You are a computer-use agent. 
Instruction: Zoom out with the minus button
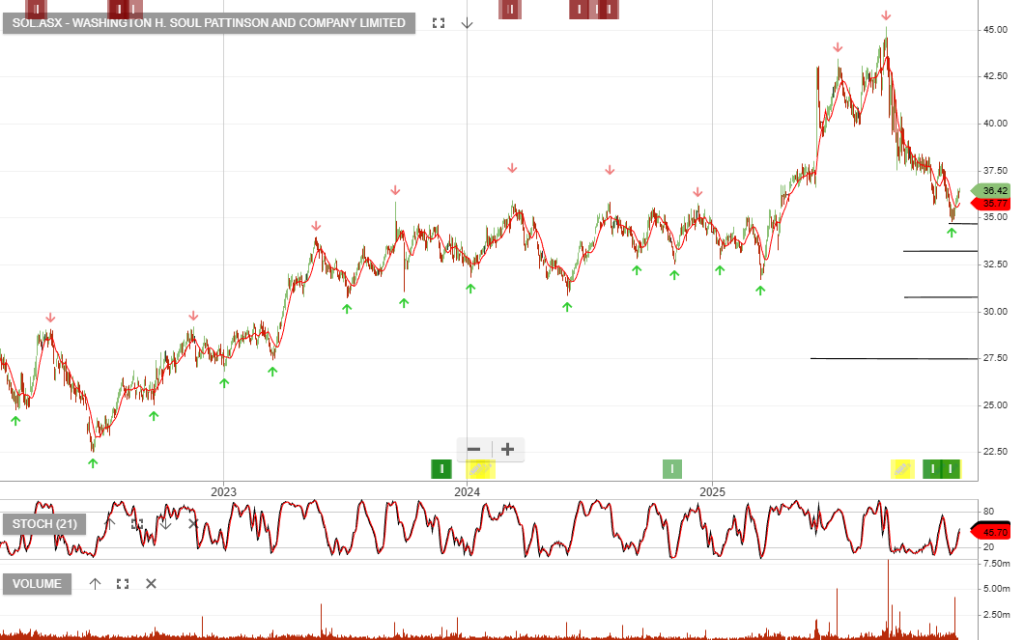click(474, 449)
